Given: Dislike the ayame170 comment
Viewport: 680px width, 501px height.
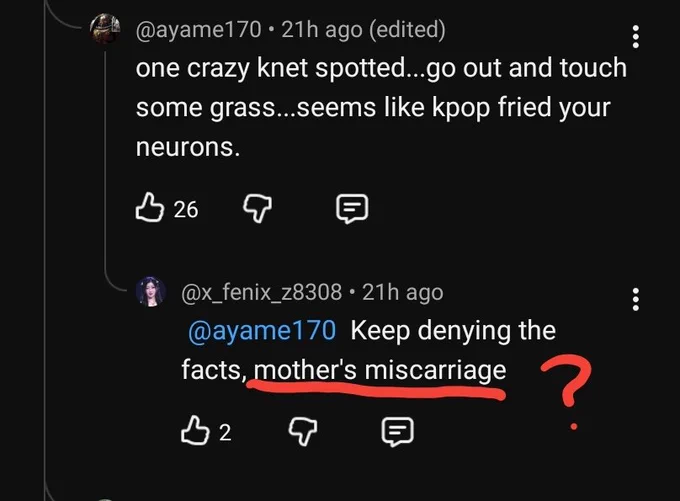Looking at the screenshot, I should point(257,208).
